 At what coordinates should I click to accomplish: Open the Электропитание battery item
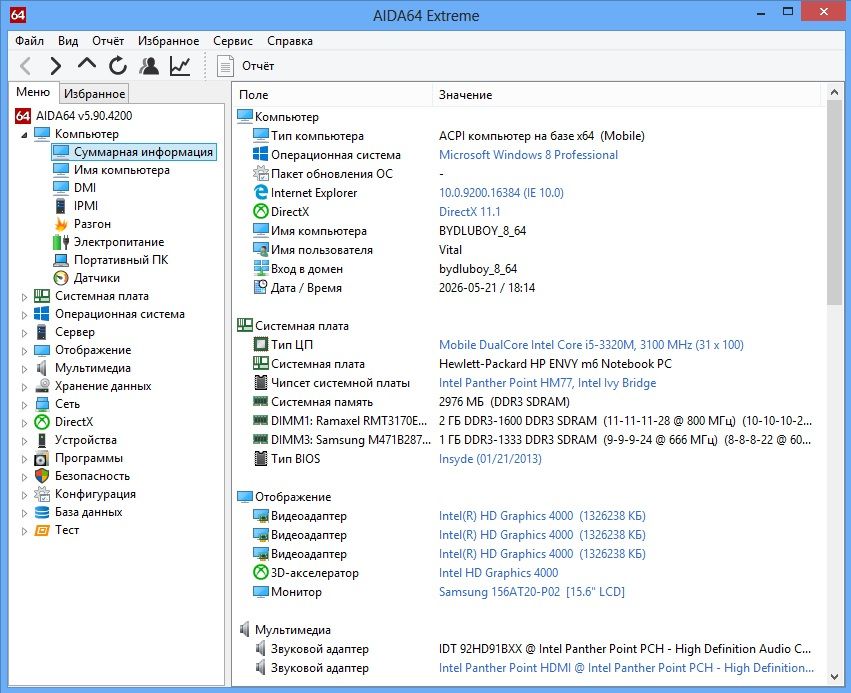pos(109,242)
